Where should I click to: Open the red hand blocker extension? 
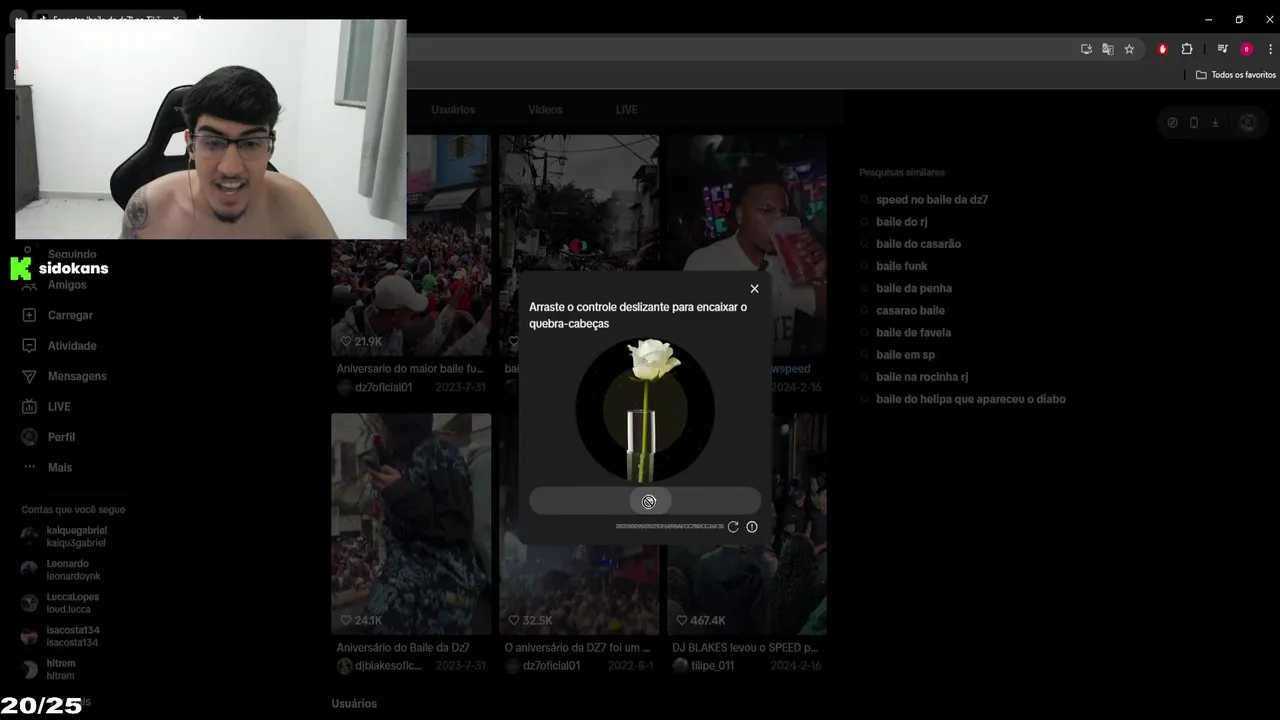click(x=1163, y=49)
